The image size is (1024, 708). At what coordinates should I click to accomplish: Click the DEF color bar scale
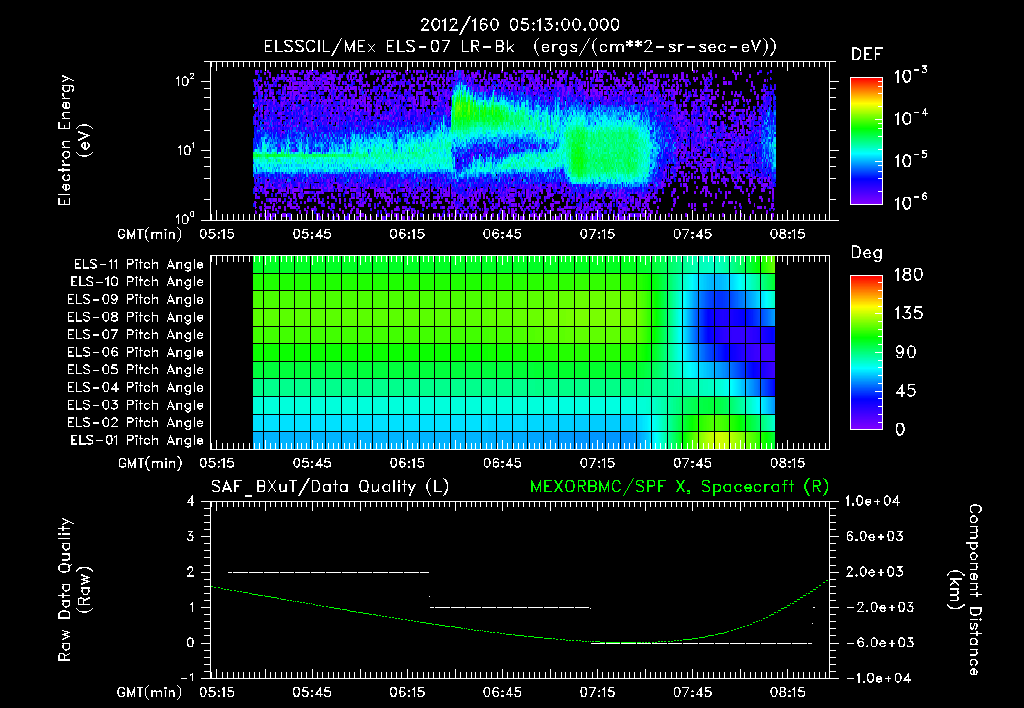[x=867, y=140]
